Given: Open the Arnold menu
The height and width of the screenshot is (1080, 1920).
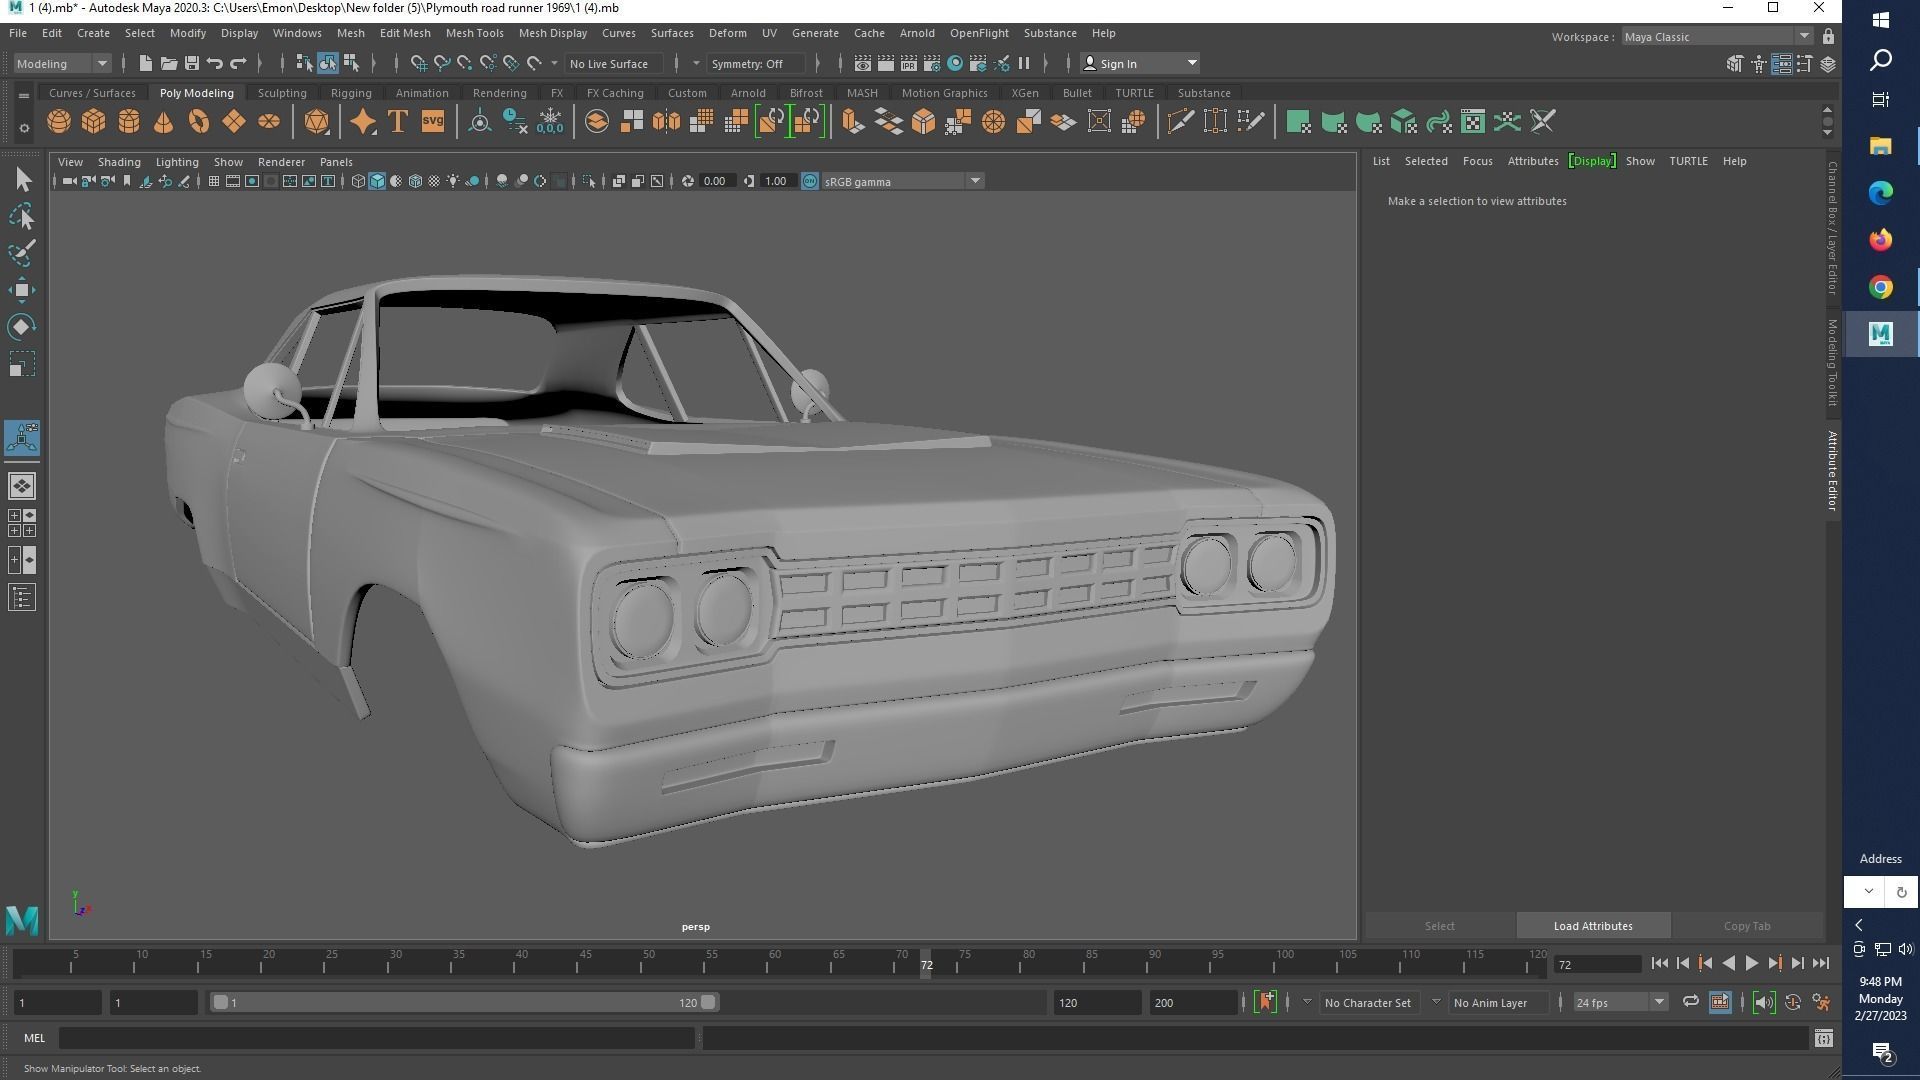Looking at the screenshot, I should 916,33.
